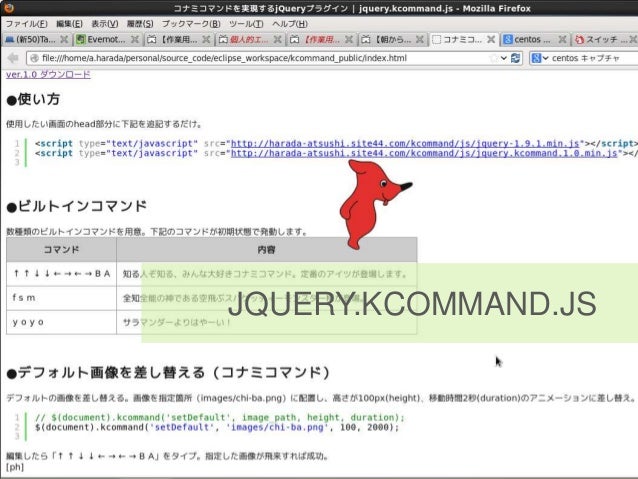Click the back arrow navigation button
The height and width of the screenshot is (479, 638).
coord(13,58)
